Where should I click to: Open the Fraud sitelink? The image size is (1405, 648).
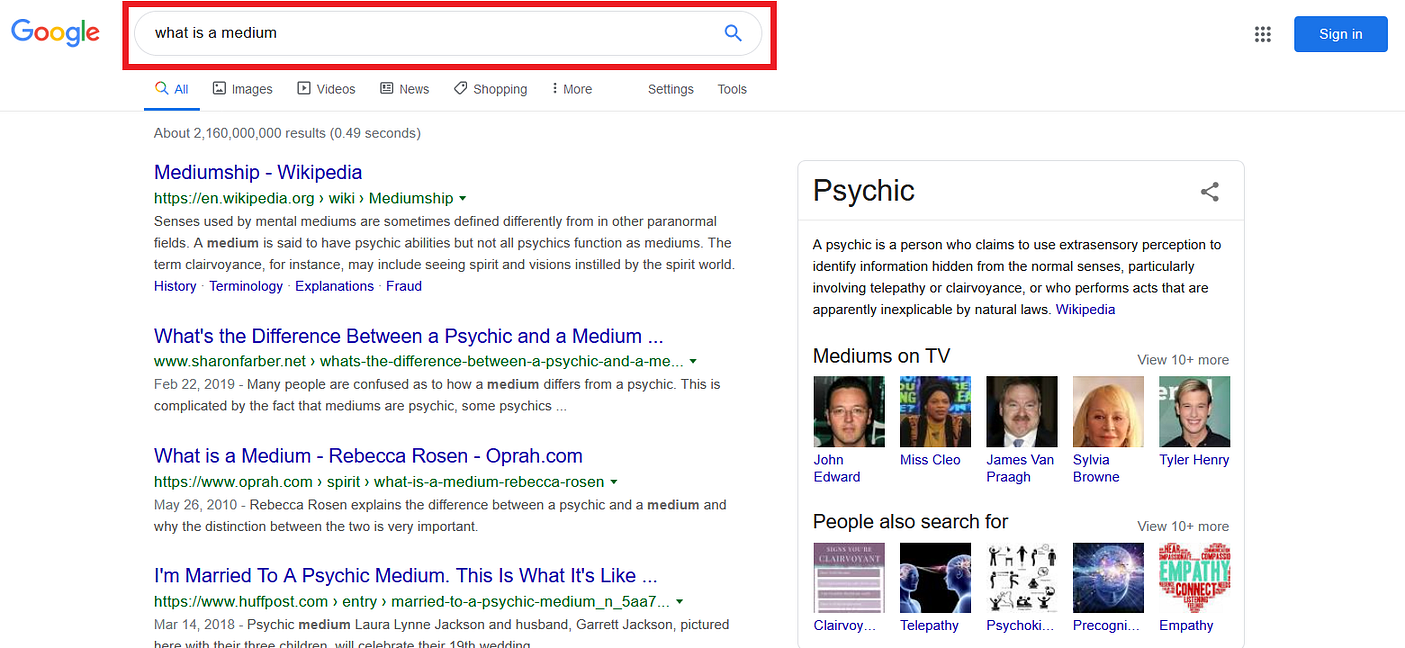pyautogui.click(x=404, y=286)
